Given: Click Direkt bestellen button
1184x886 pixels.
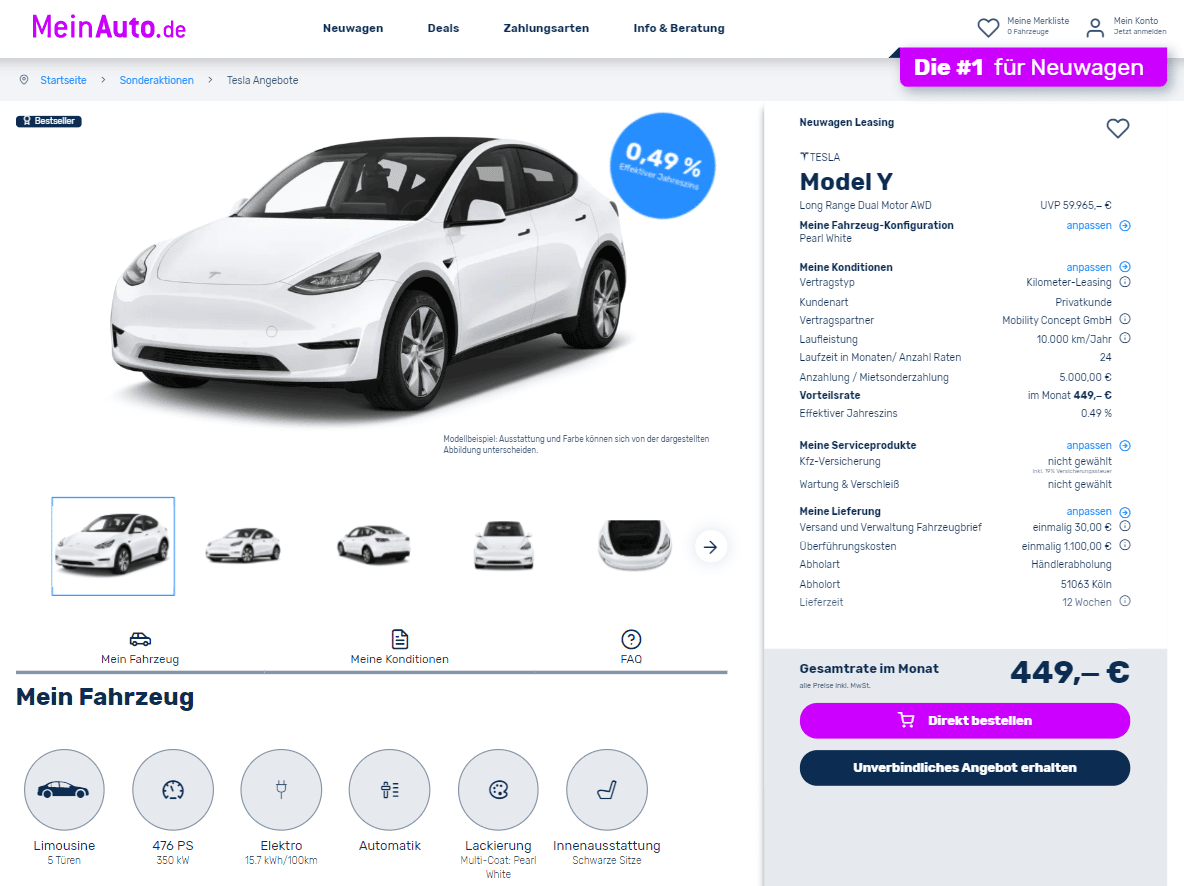Looking at the screenshot, I should 964,721.
